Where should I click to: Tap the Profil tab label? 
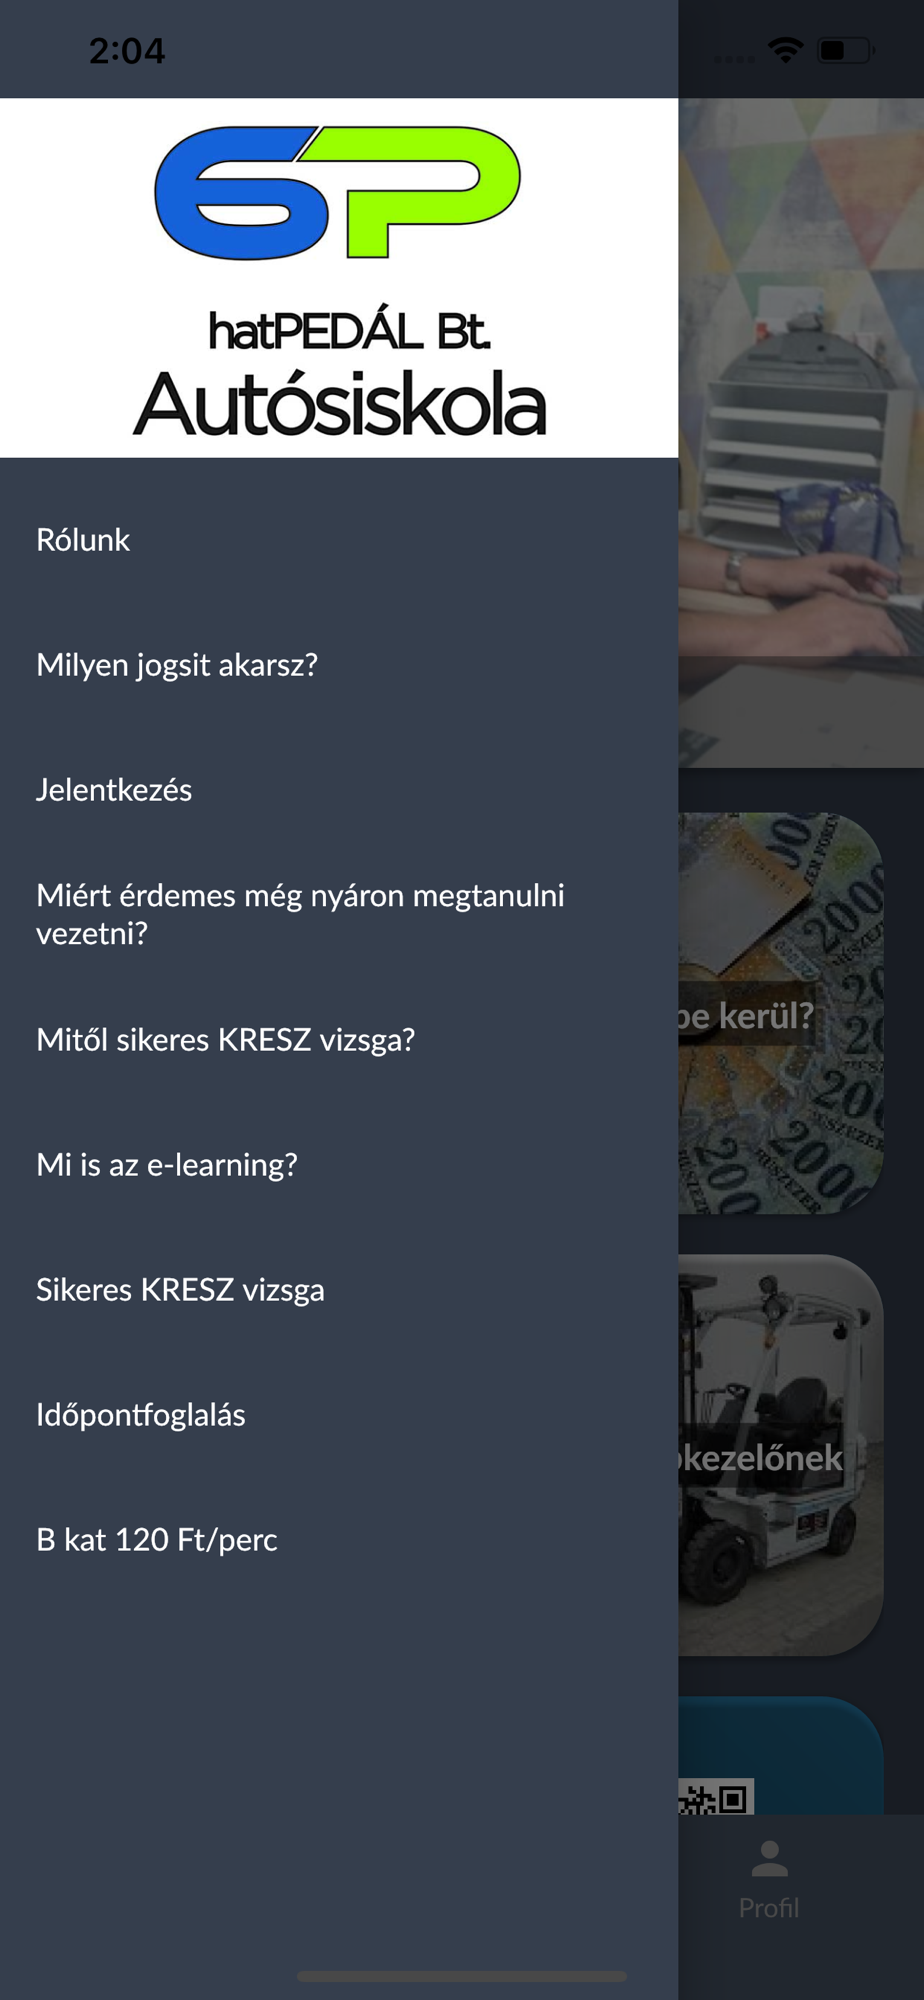pos(769,1908)
